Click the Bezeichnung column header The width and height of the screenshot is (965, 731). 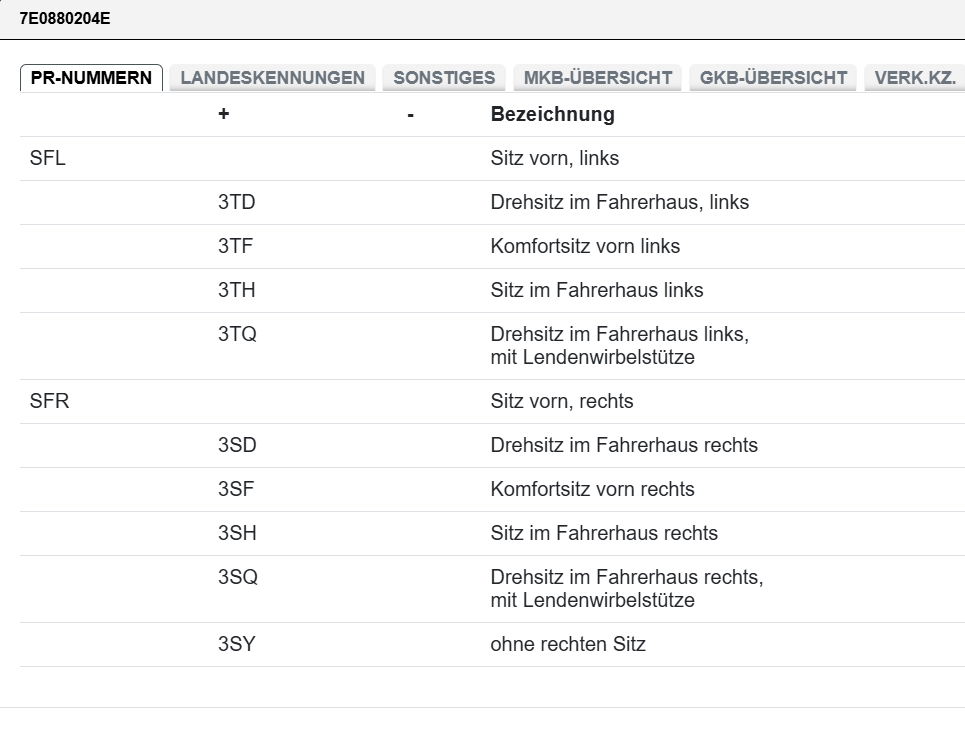click(x=552, y=114)
